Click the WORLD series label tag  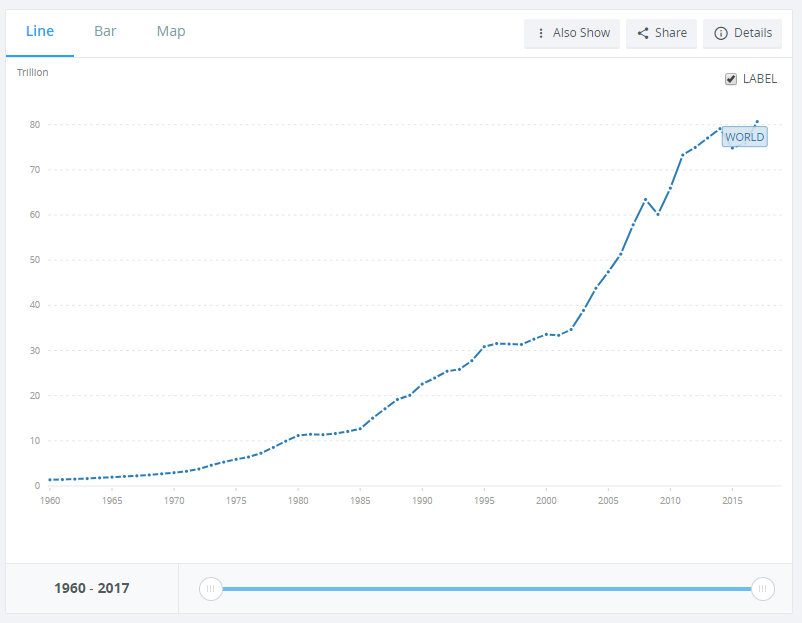point(744,137)
